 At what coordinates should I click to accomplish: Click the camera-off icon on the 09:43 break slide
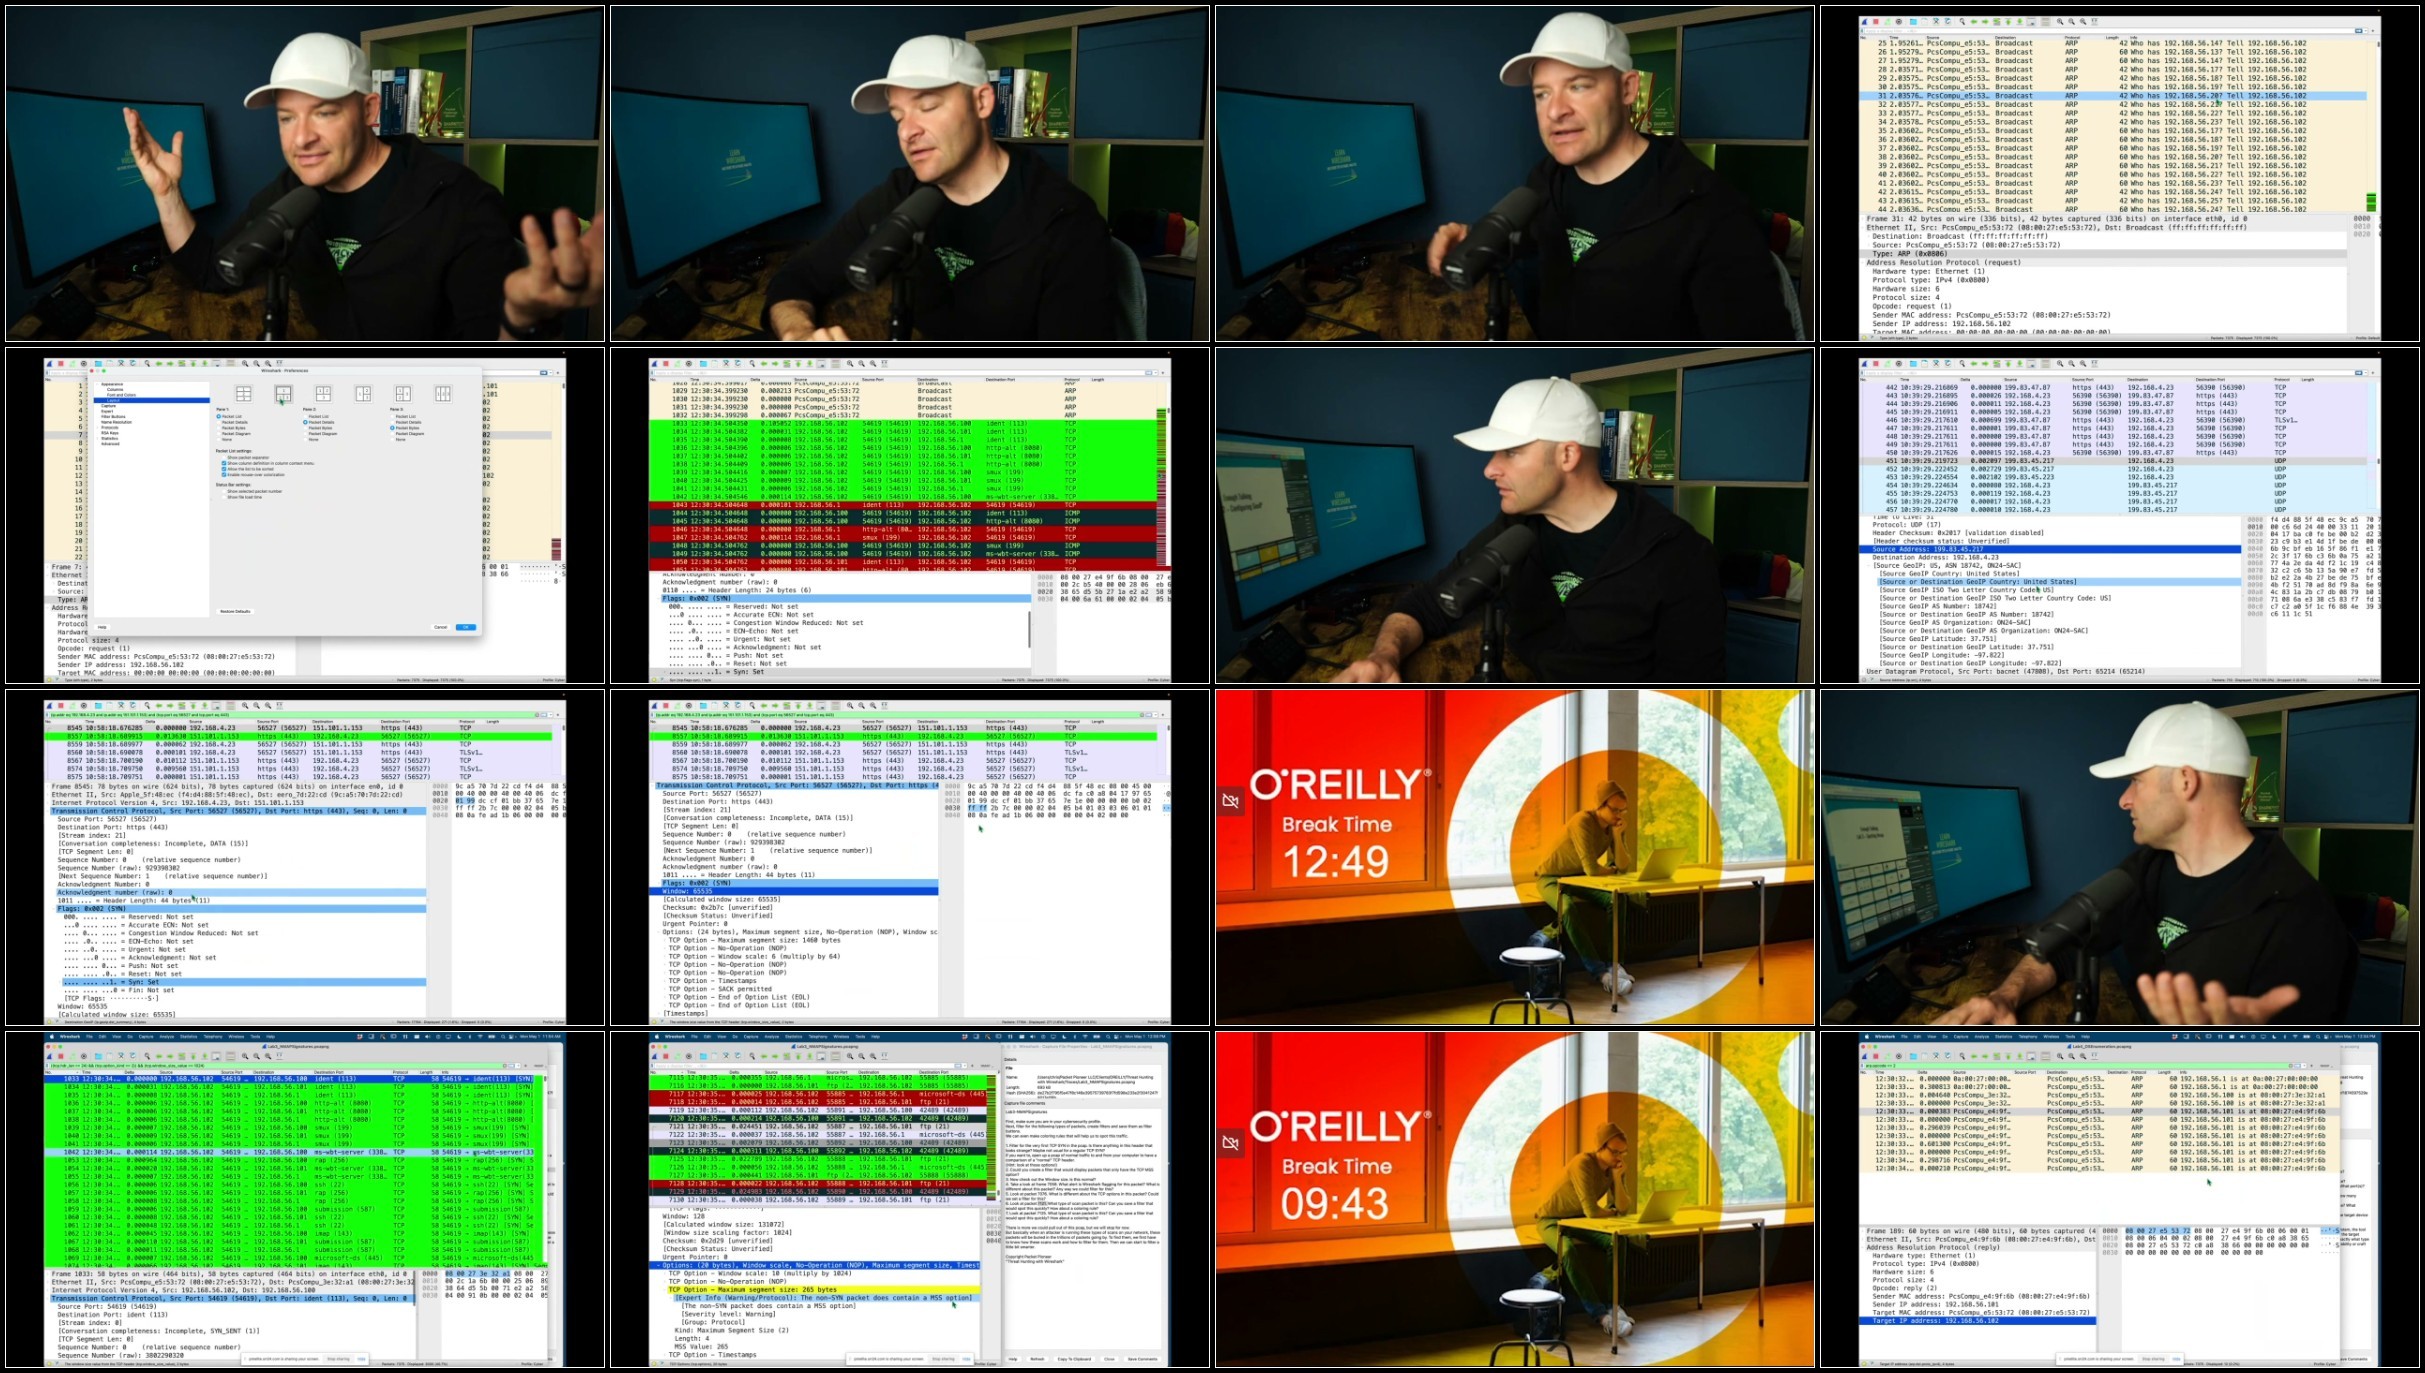1231,1143
